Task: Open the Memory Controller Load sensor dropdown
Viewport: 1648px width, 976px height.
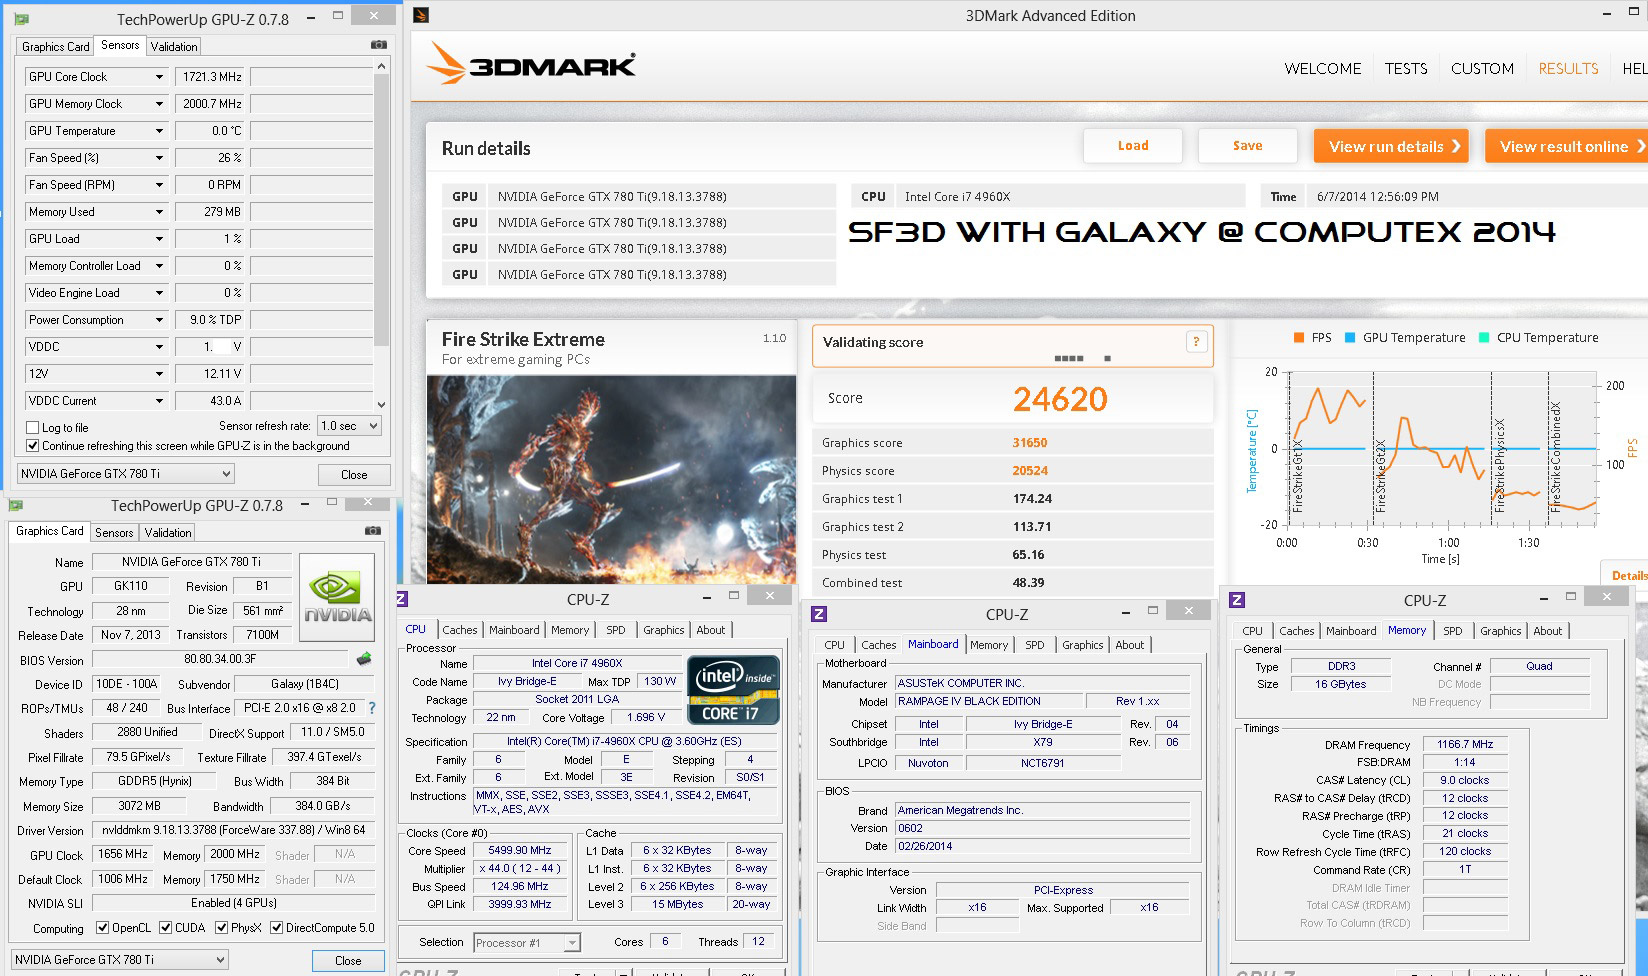Action: point(159,266)
